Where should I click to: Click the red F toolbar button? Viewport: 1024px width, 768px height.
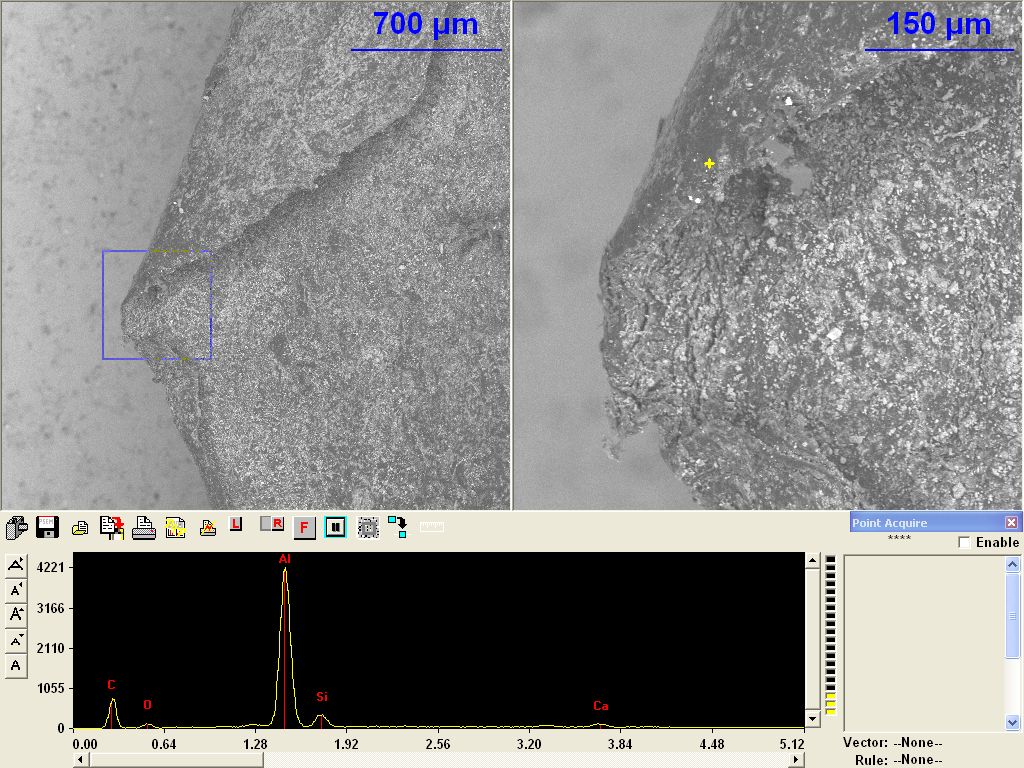pyautogui.click(x=304, y=527)
